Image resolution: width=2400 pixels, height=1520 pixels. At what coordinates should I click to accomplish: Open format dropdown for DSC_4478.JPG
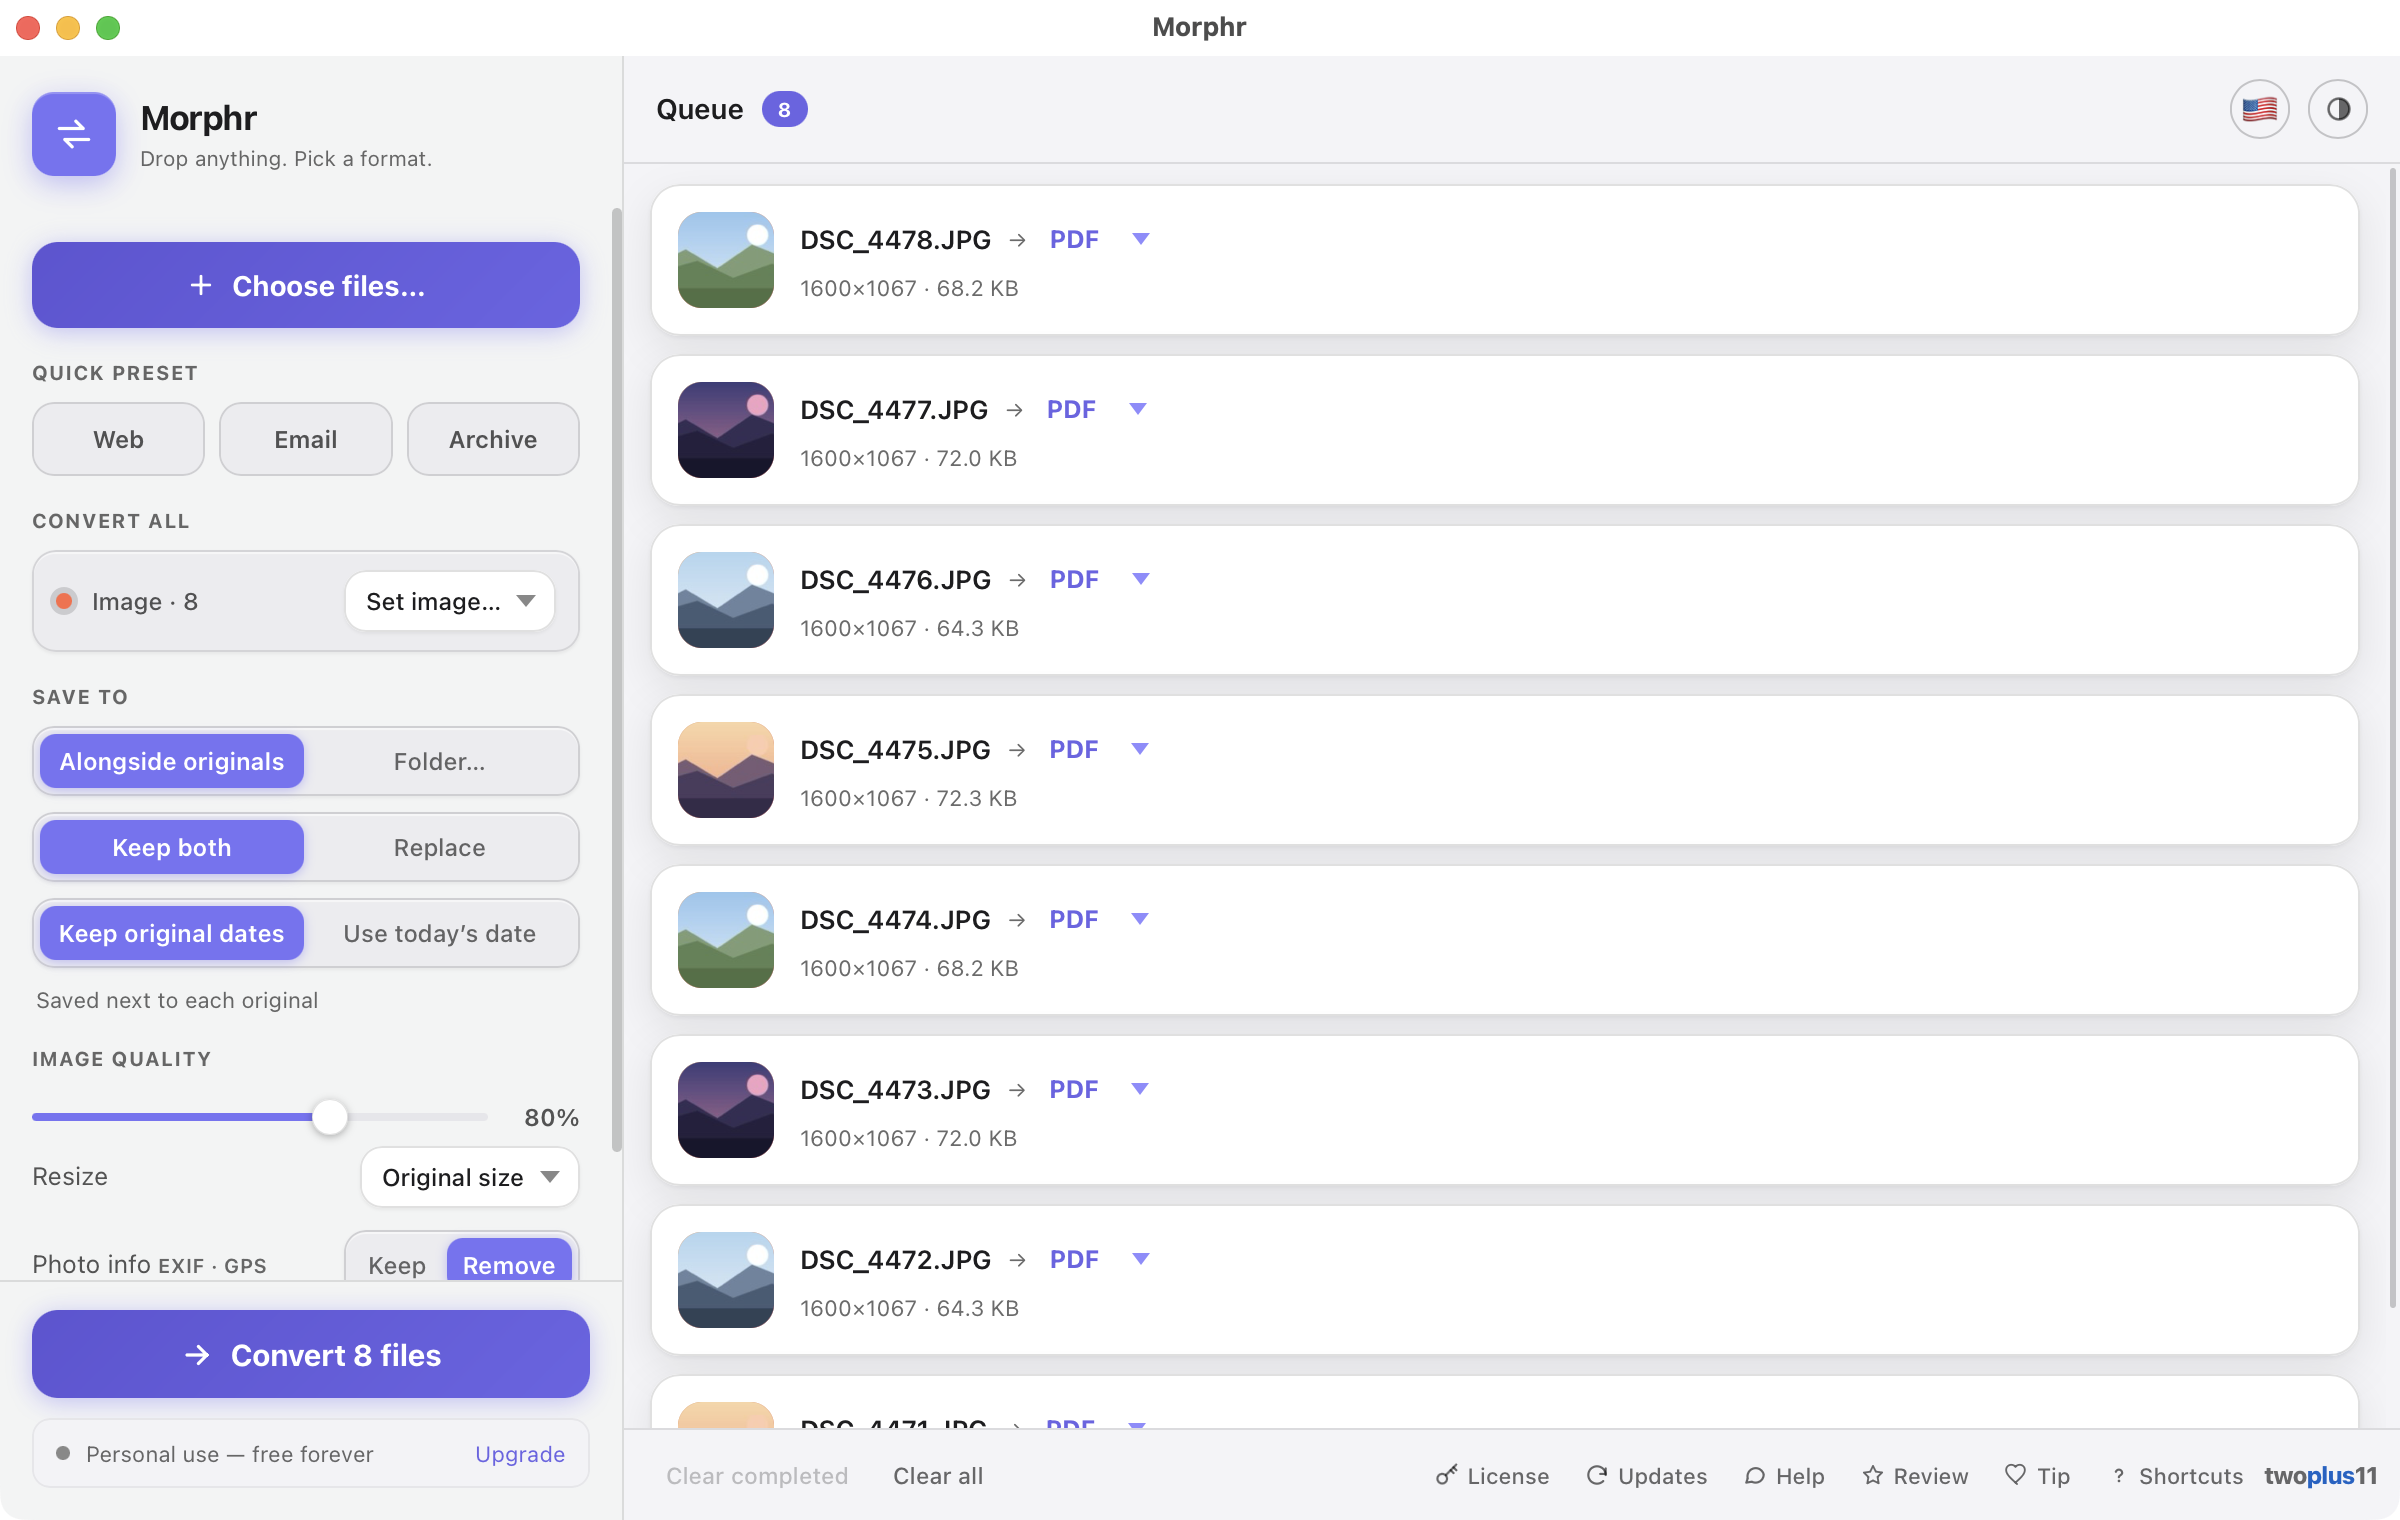point(1140,239)
